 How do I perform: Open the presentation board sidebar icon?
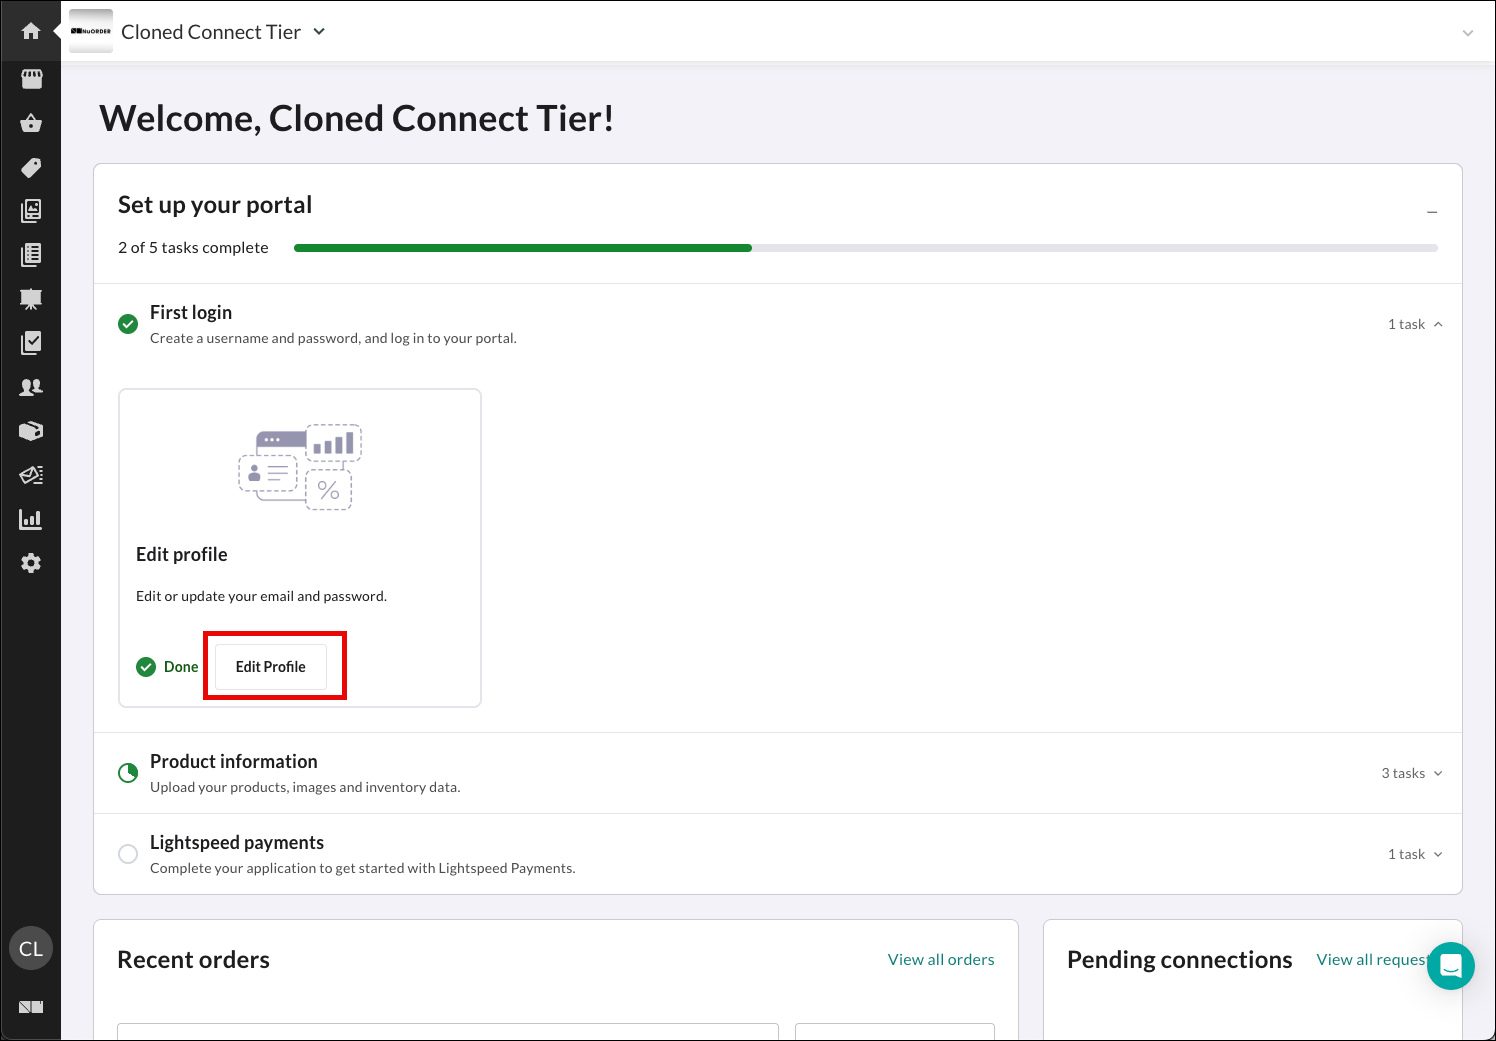(x=31, y=298)
